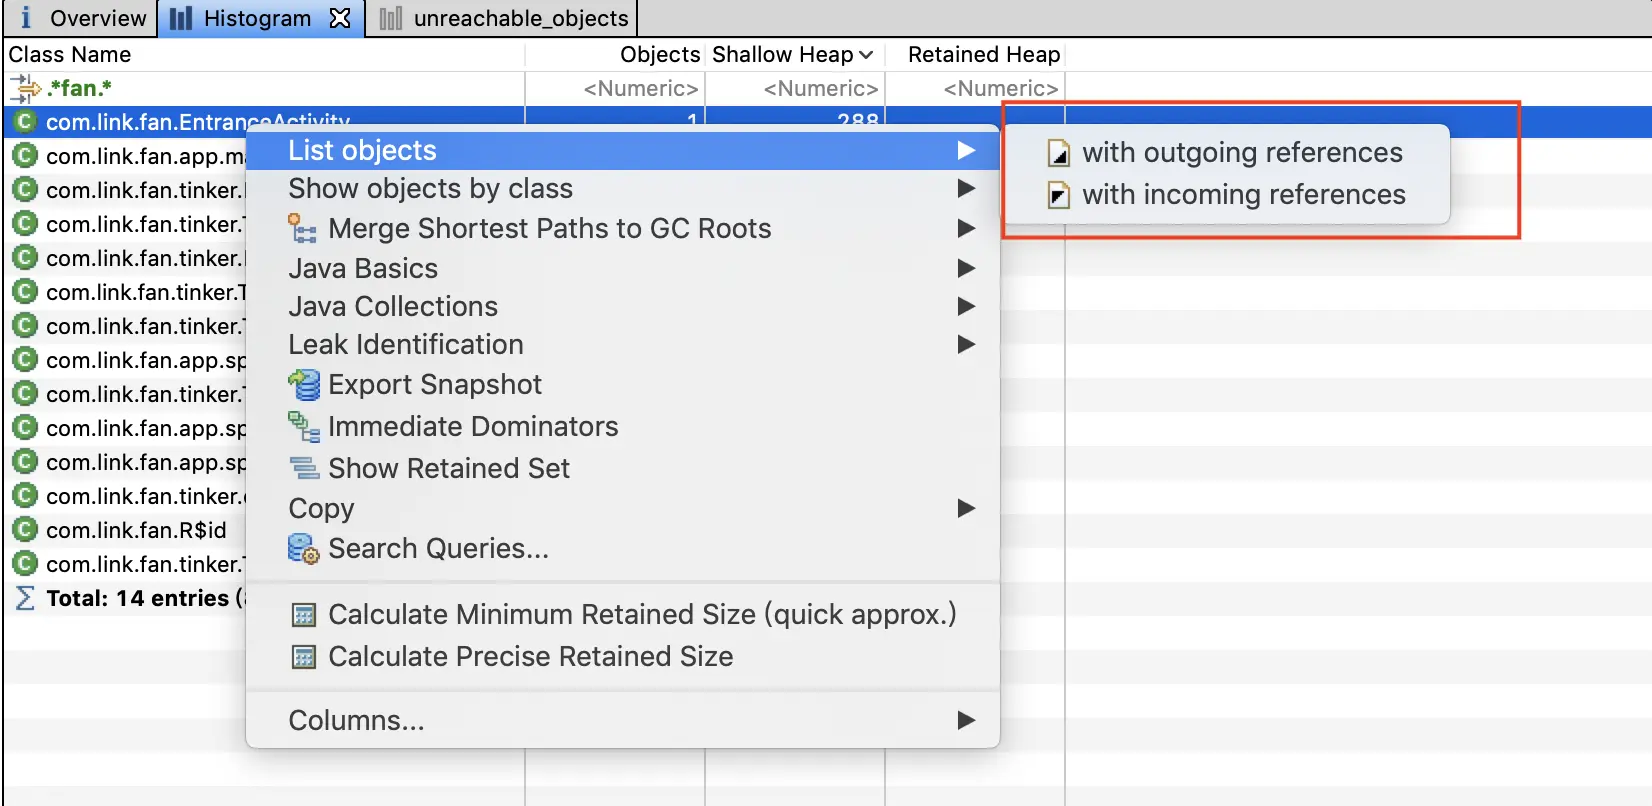Screen dimensions: 1652x806
Task: Click the Retained Heap column header
Action: 983,54
